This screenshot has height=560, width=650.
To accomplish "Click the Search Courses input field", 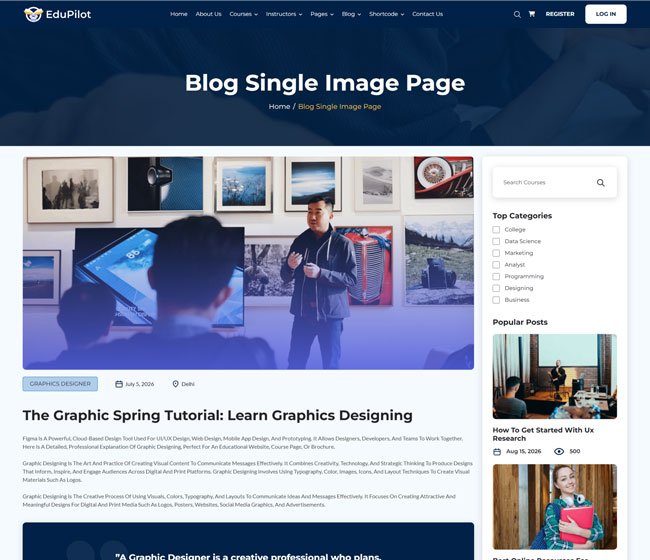I will (555, 183).
